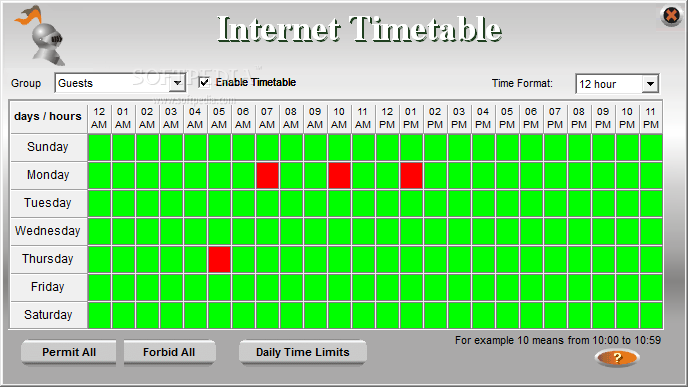The height and width of the screenshot is (387, 688).
Task: Select the Tuesday row header
Action: pos(49,203)
